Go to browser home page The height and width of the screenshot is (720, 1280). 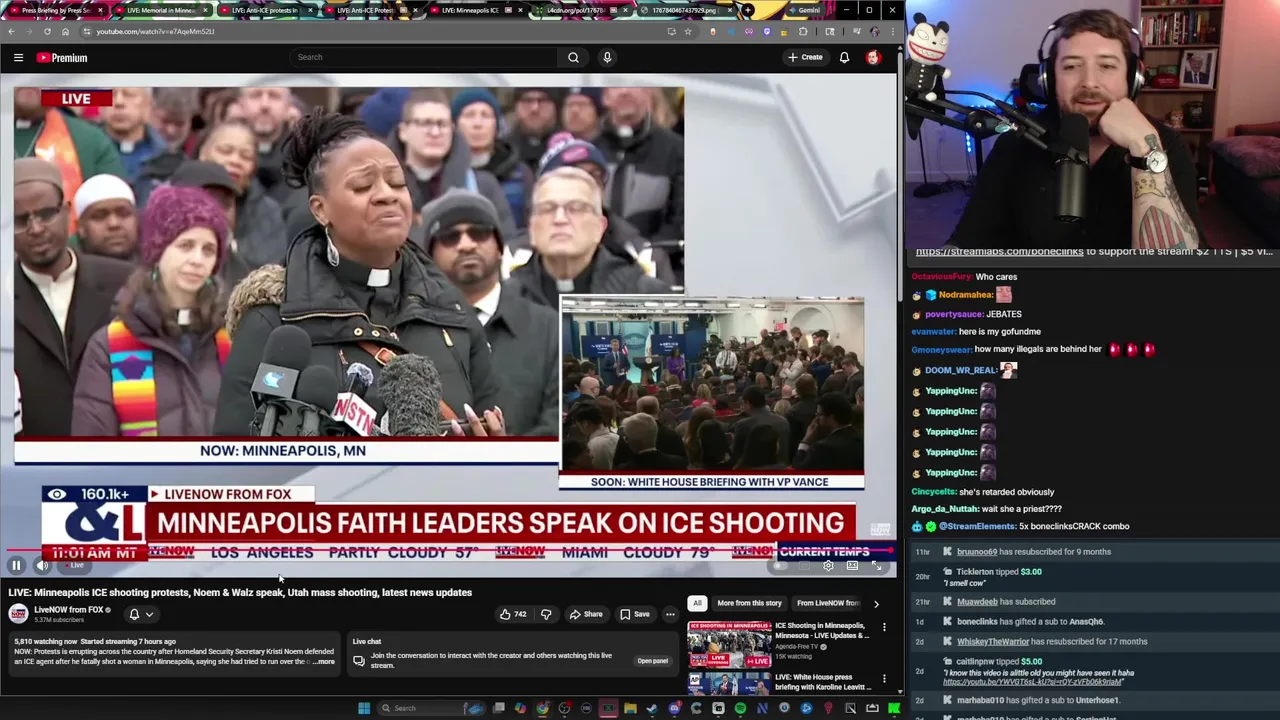65,31
